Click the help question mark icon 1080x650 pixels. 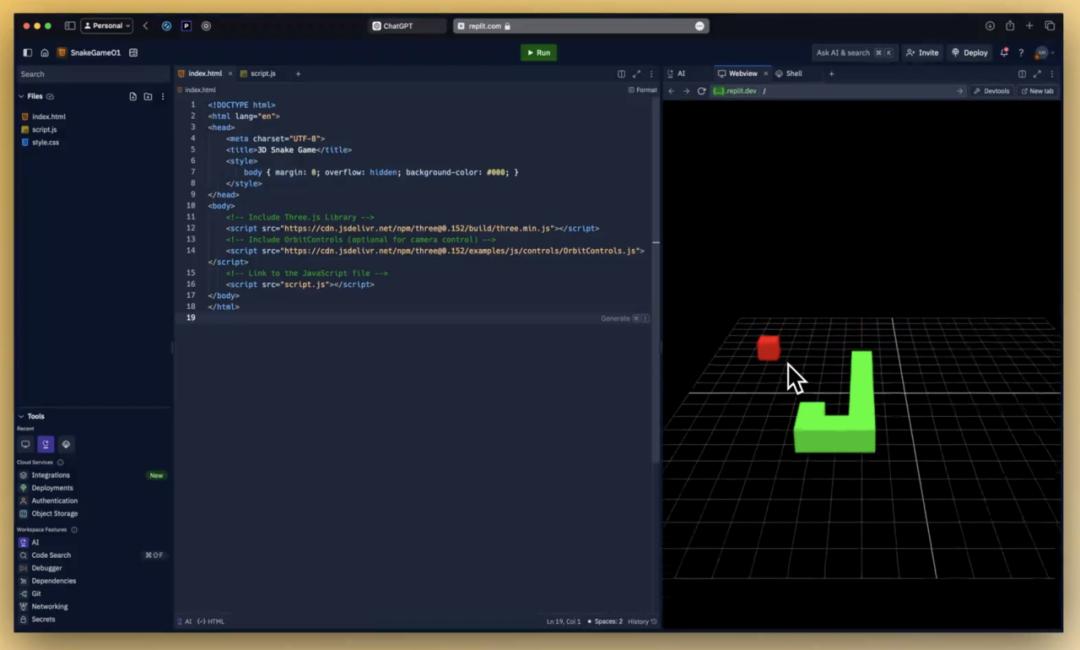1021,53
